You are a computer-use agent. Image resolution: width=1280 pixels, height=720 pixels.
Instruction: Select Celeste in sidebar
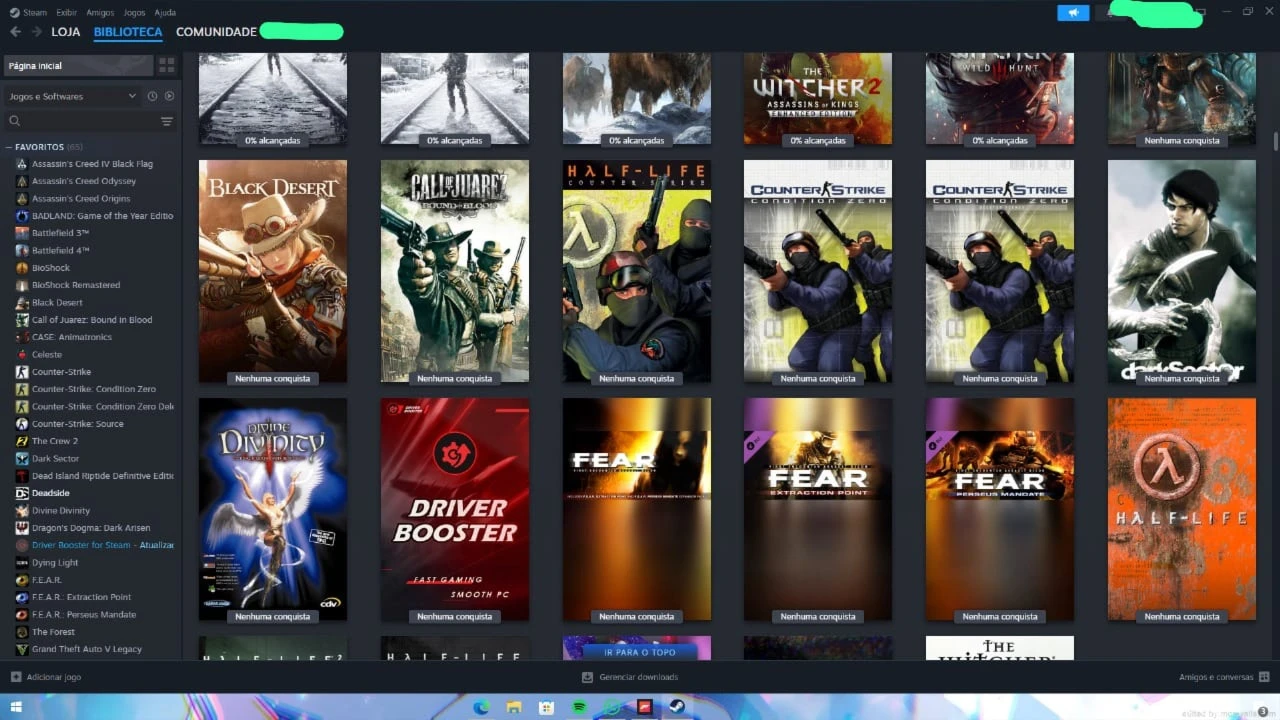47,354
